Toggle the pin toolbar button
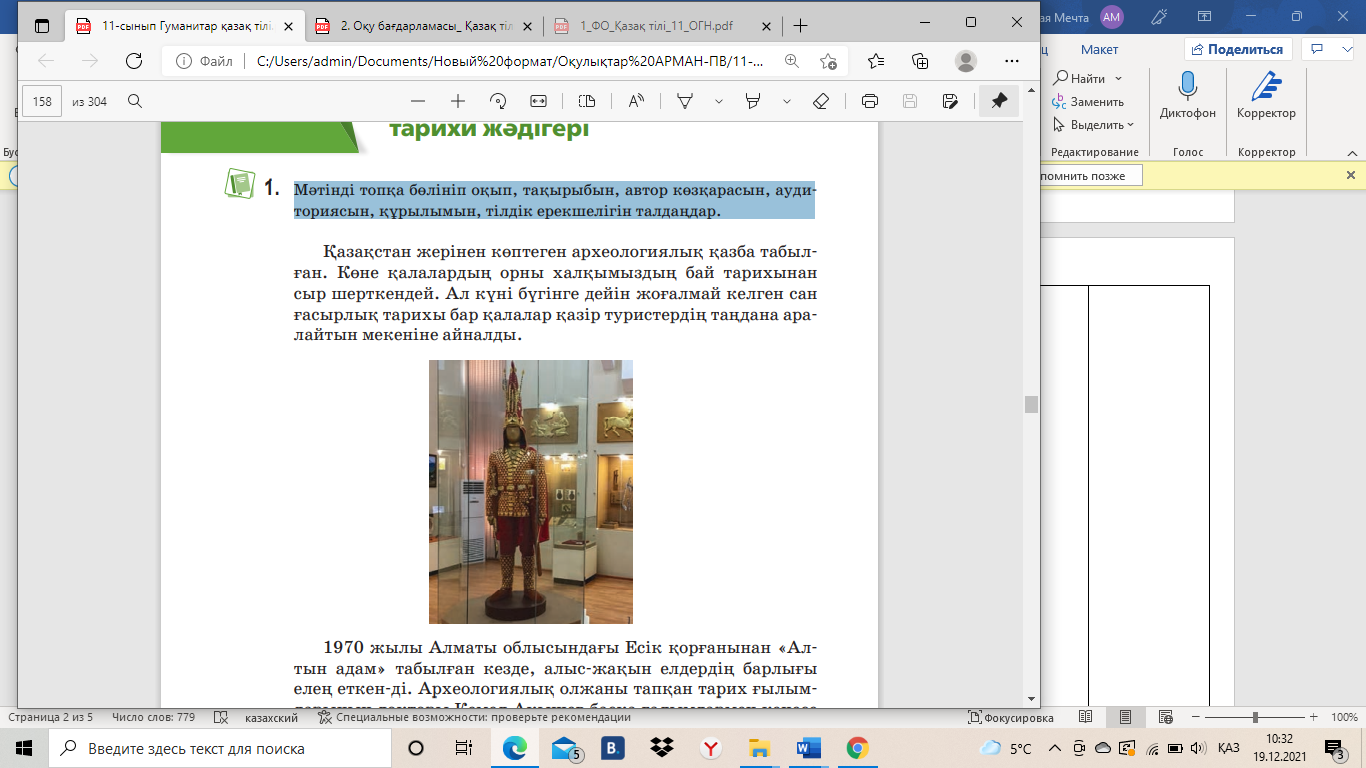 [x=998, y=101]
